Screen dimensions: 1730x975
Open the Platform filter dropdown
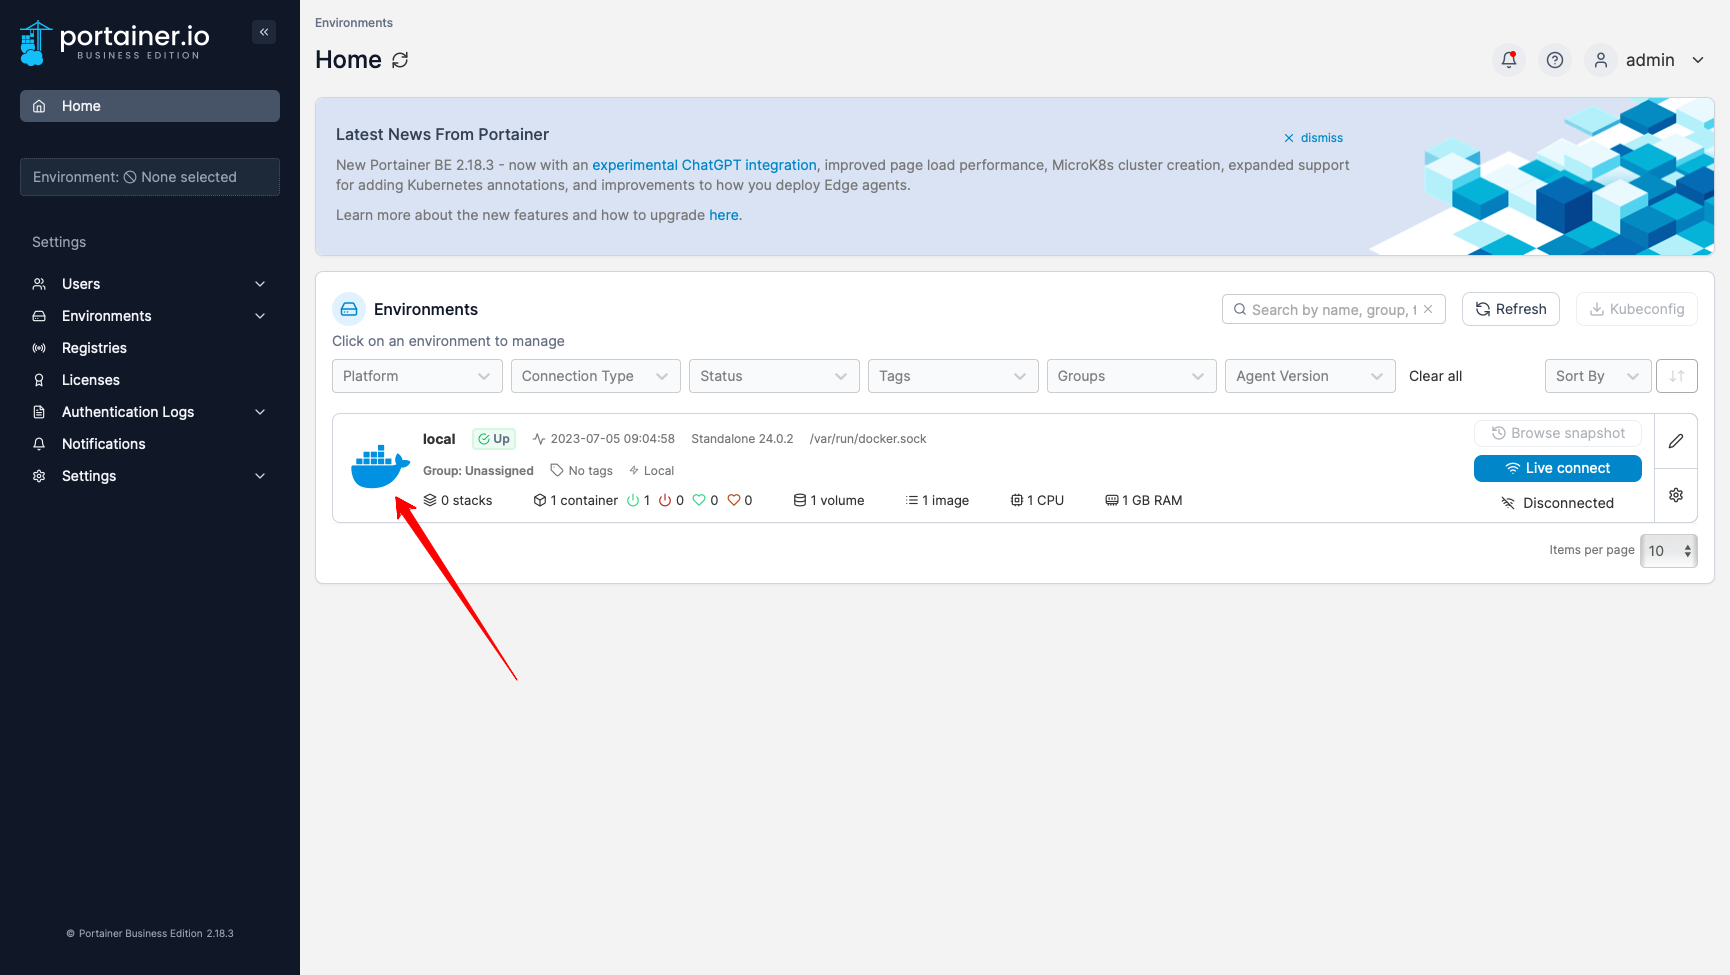[x=417, y=376]
